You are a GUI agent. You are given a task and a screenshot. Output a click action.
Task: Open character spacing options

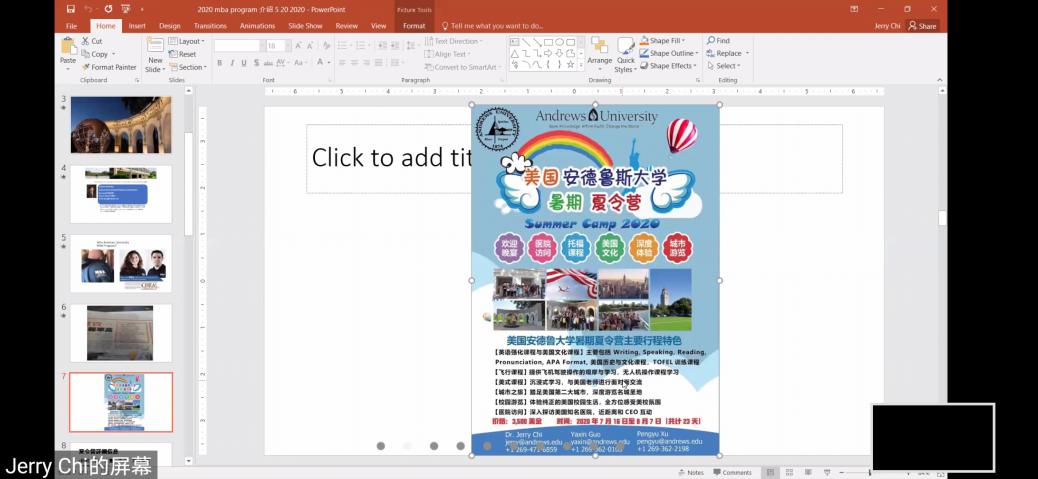pos(283,63)
